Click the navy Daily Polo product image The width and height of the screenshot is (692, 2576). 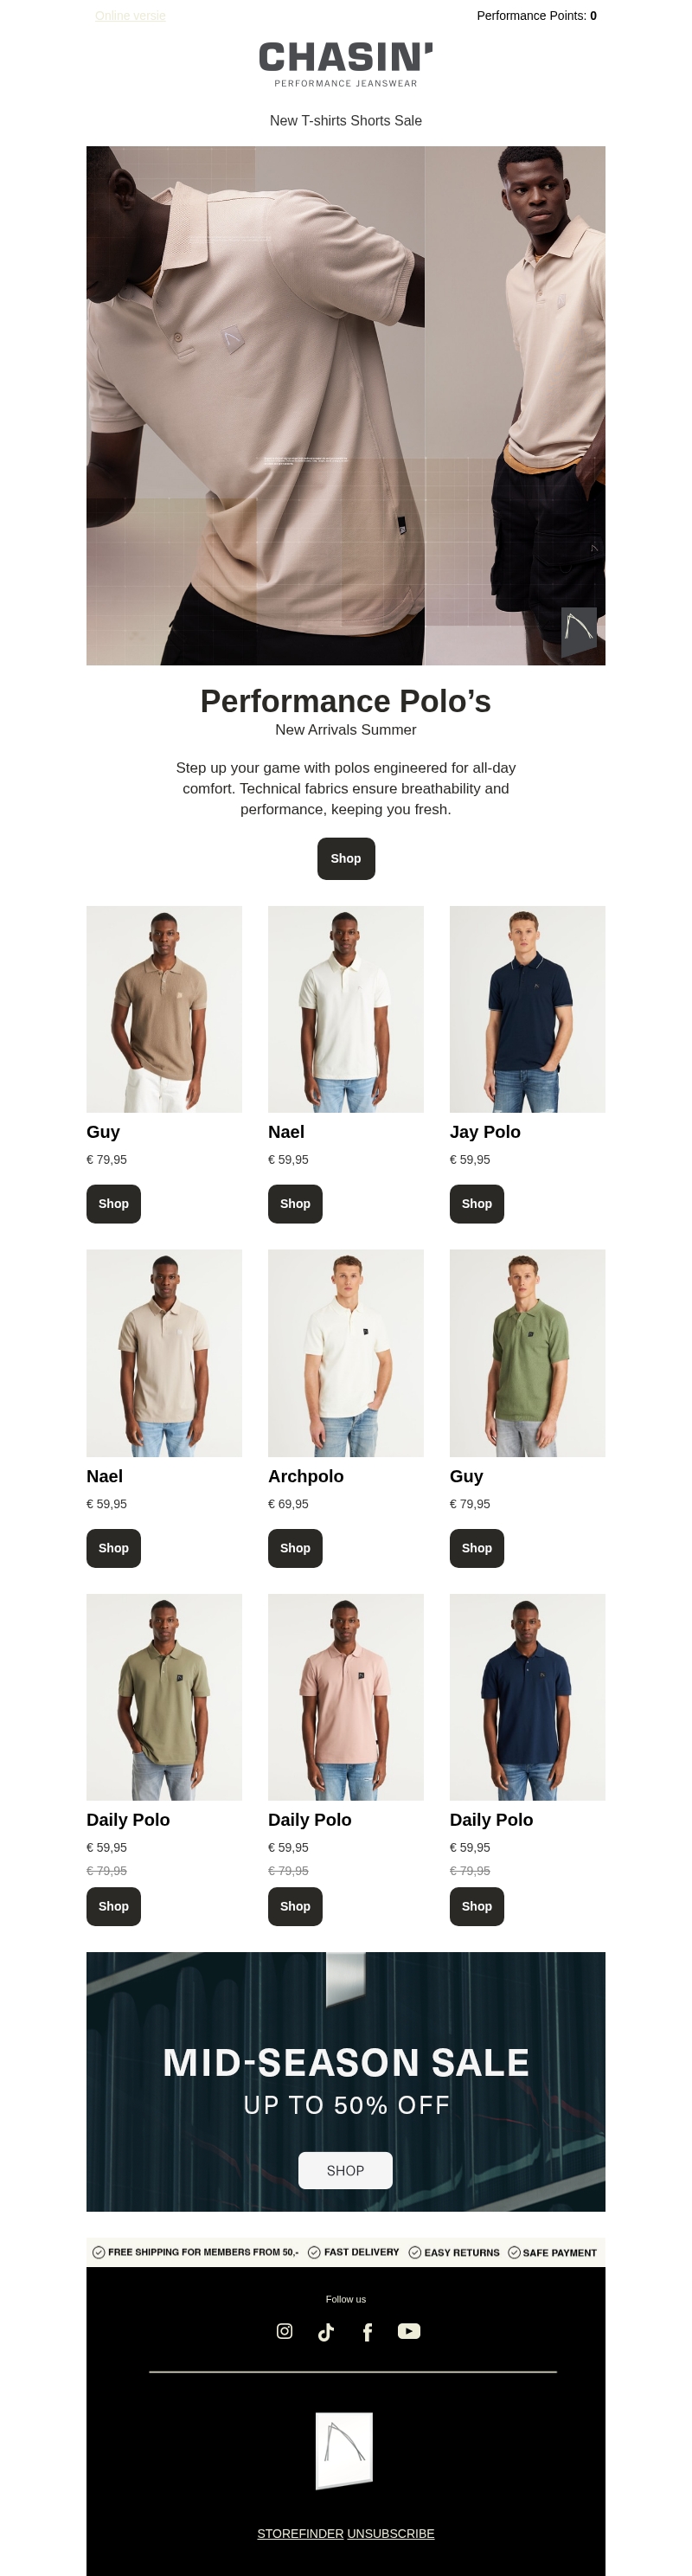coord(528,1697)
